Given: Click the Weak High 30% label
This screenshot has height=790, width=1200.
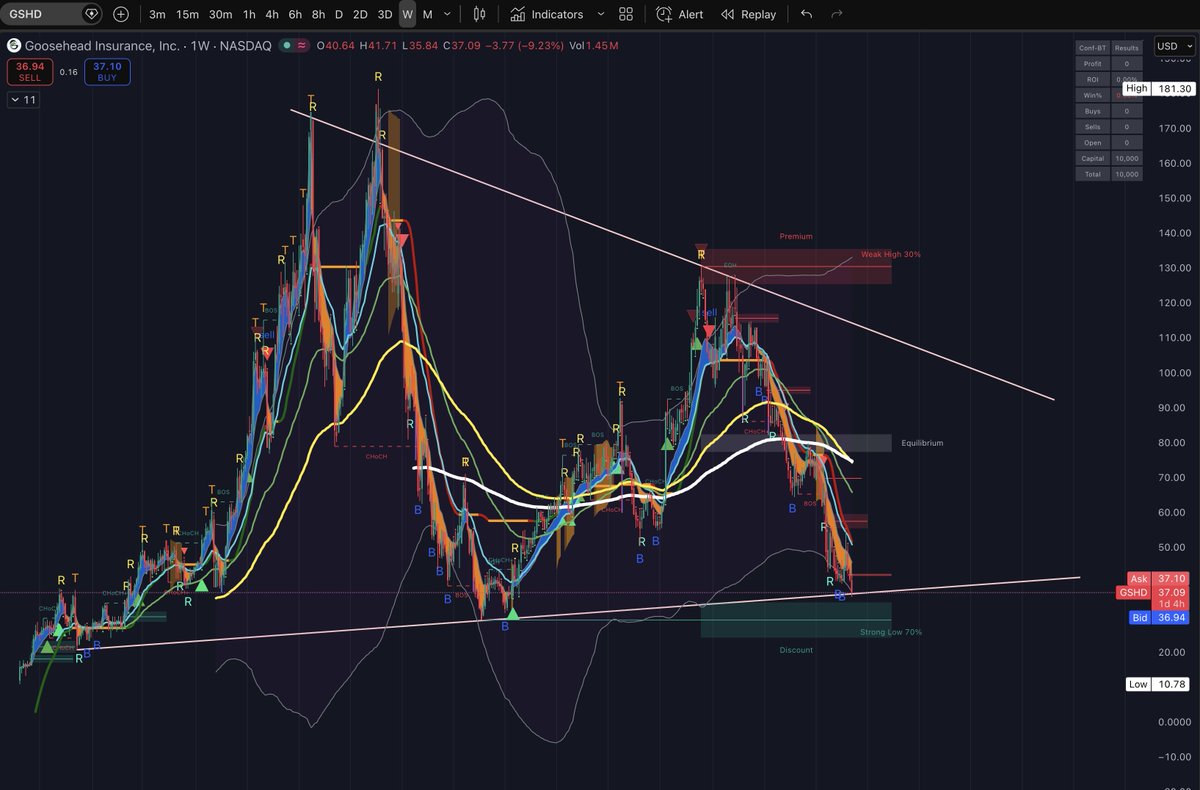Looking at the screenshot, I should click(x=890, y=254).
